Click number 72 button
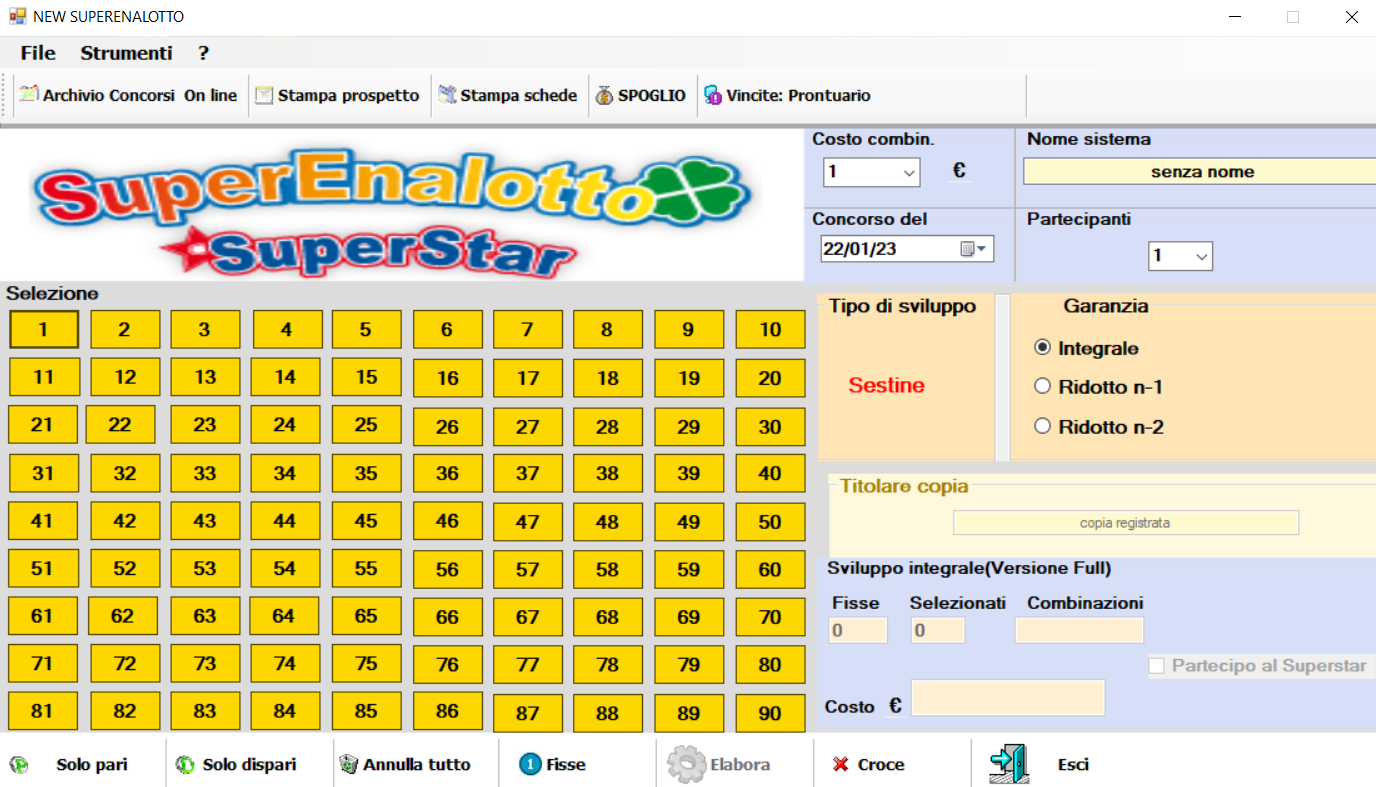 point(125,663)
